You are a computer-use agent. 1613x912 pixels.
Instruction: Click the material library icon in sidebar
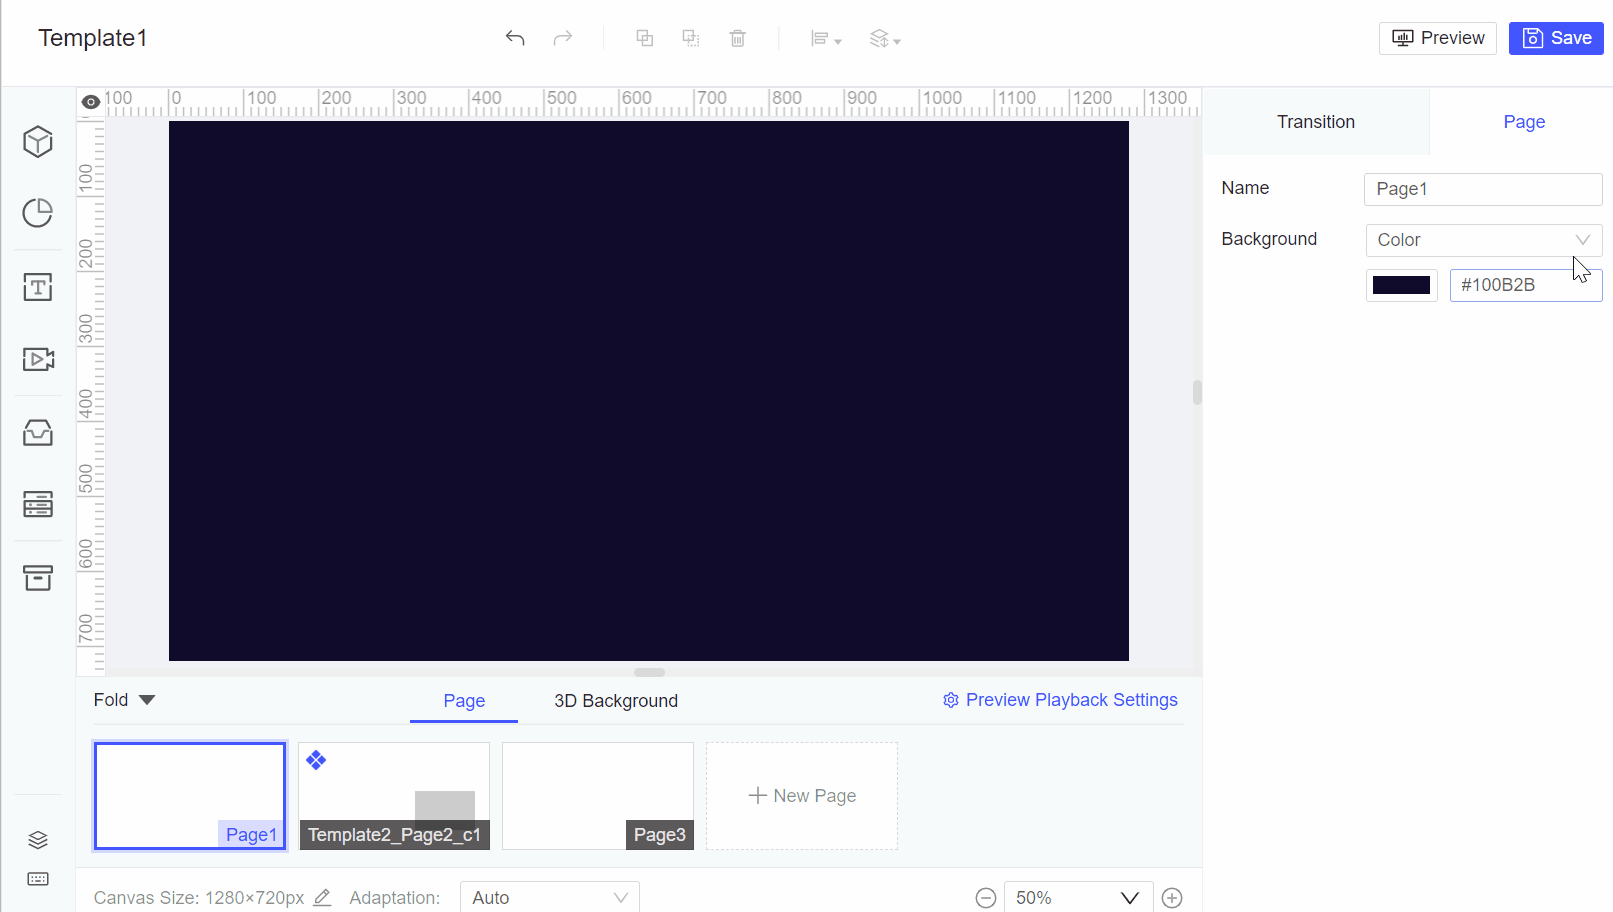pos(37,432)
